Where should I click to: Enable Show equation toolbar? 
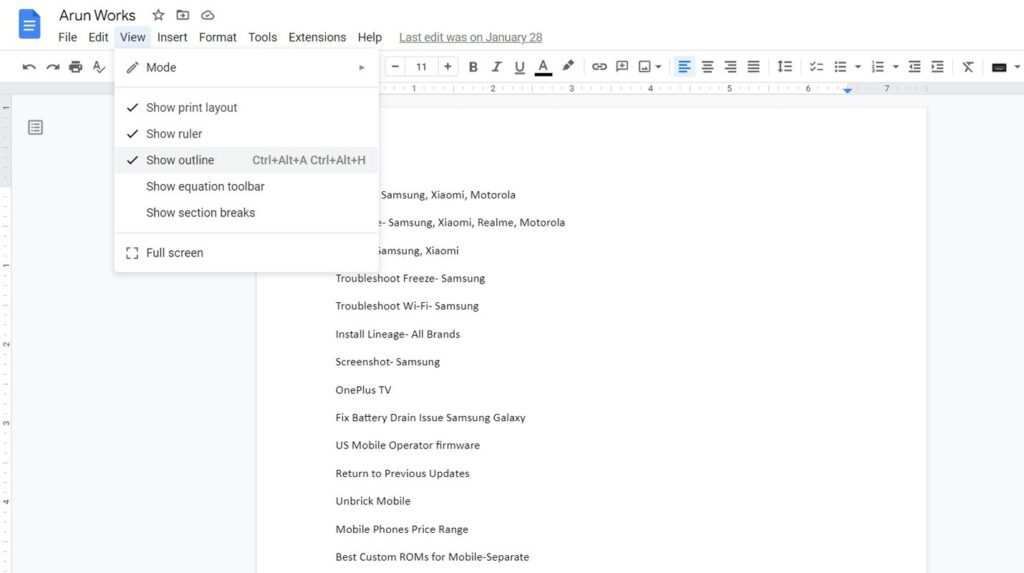coord(246,186)
